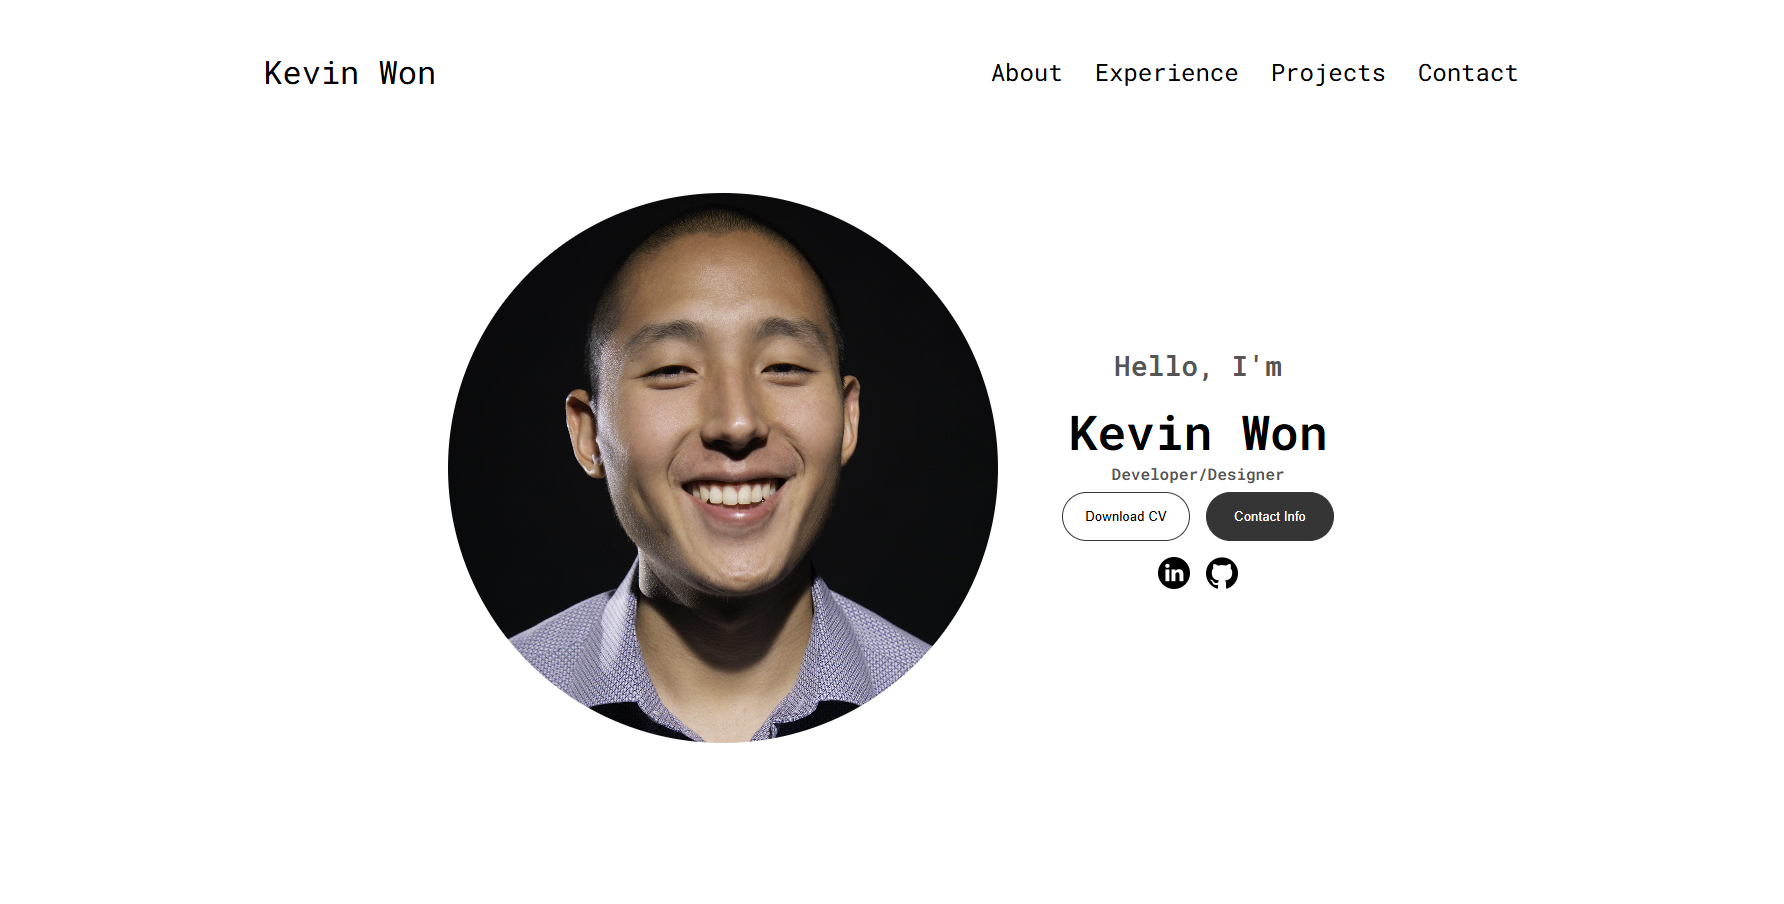This screenshot has height=904, width=1784.
Task: Select the GitHub octocat logo
Action: click(x=1222, y=573)
